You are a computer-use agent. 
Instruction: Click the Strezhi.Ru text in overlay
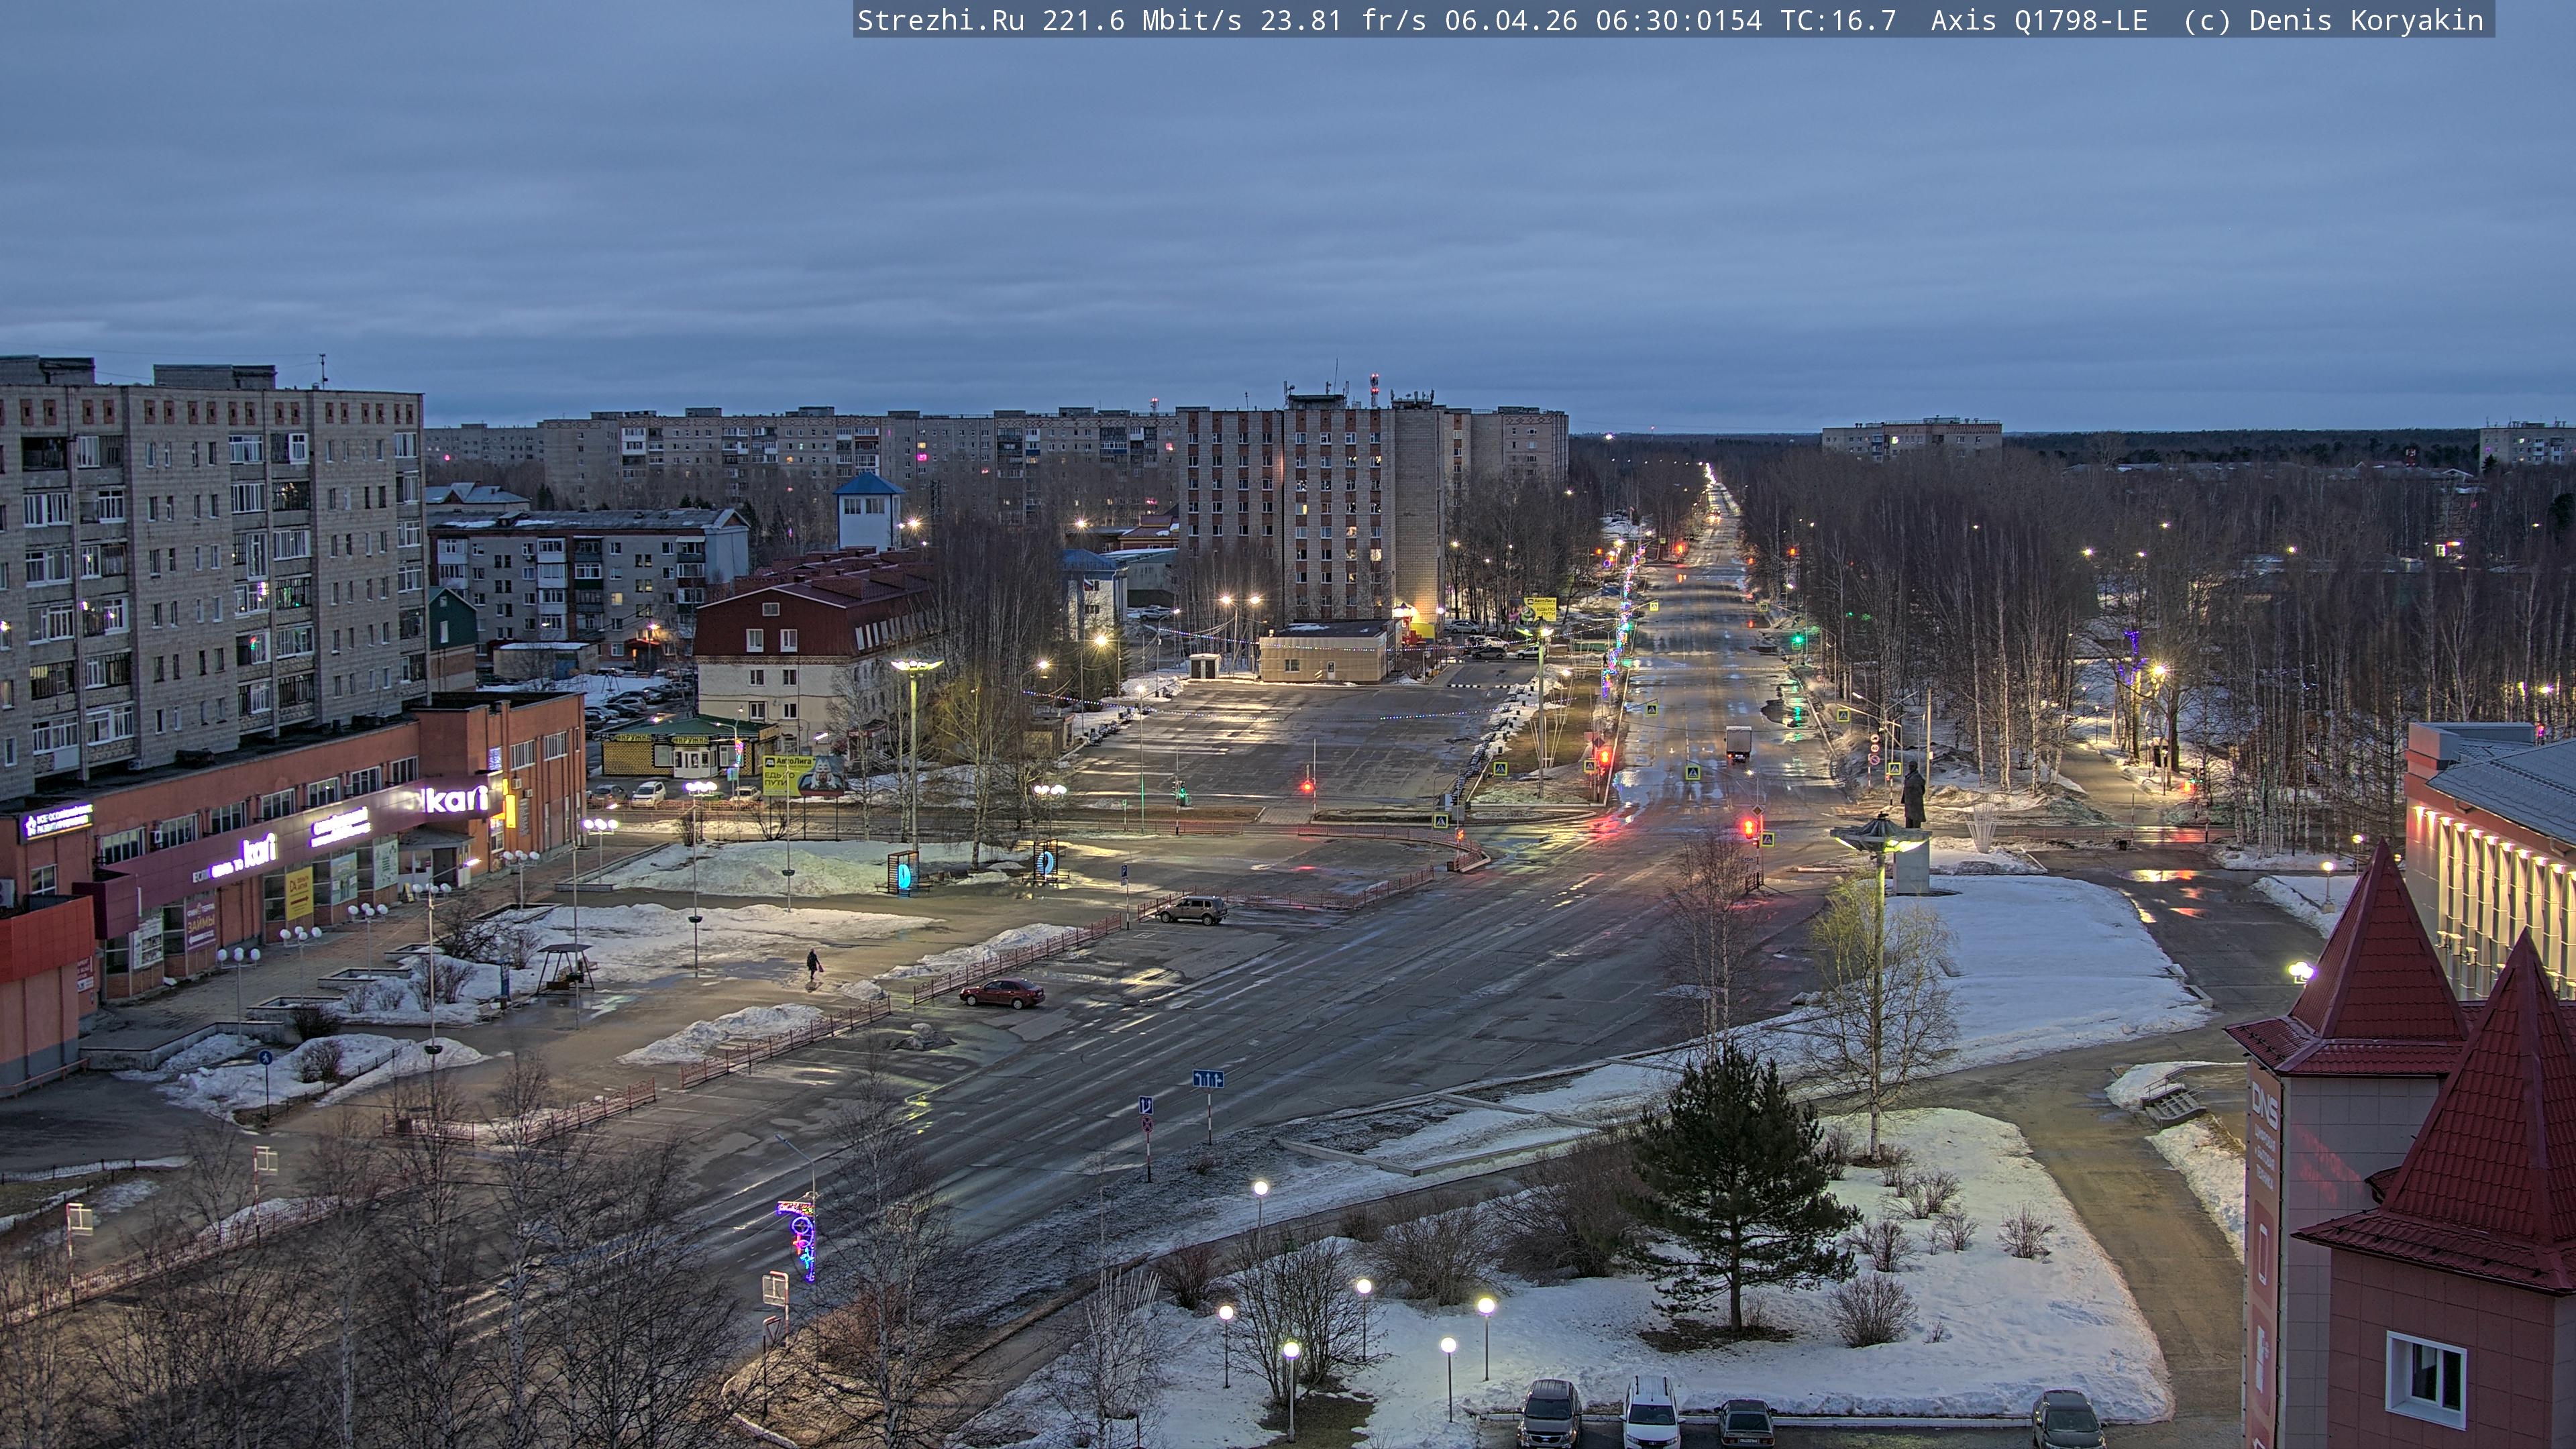pos(940,20)
